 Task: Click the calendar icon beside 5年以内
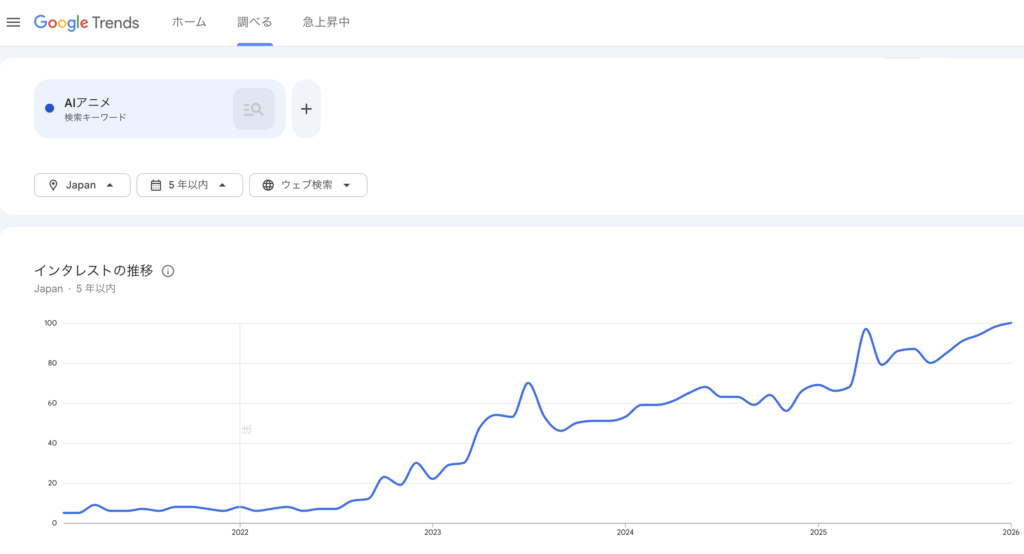click(x=156, y=185)
